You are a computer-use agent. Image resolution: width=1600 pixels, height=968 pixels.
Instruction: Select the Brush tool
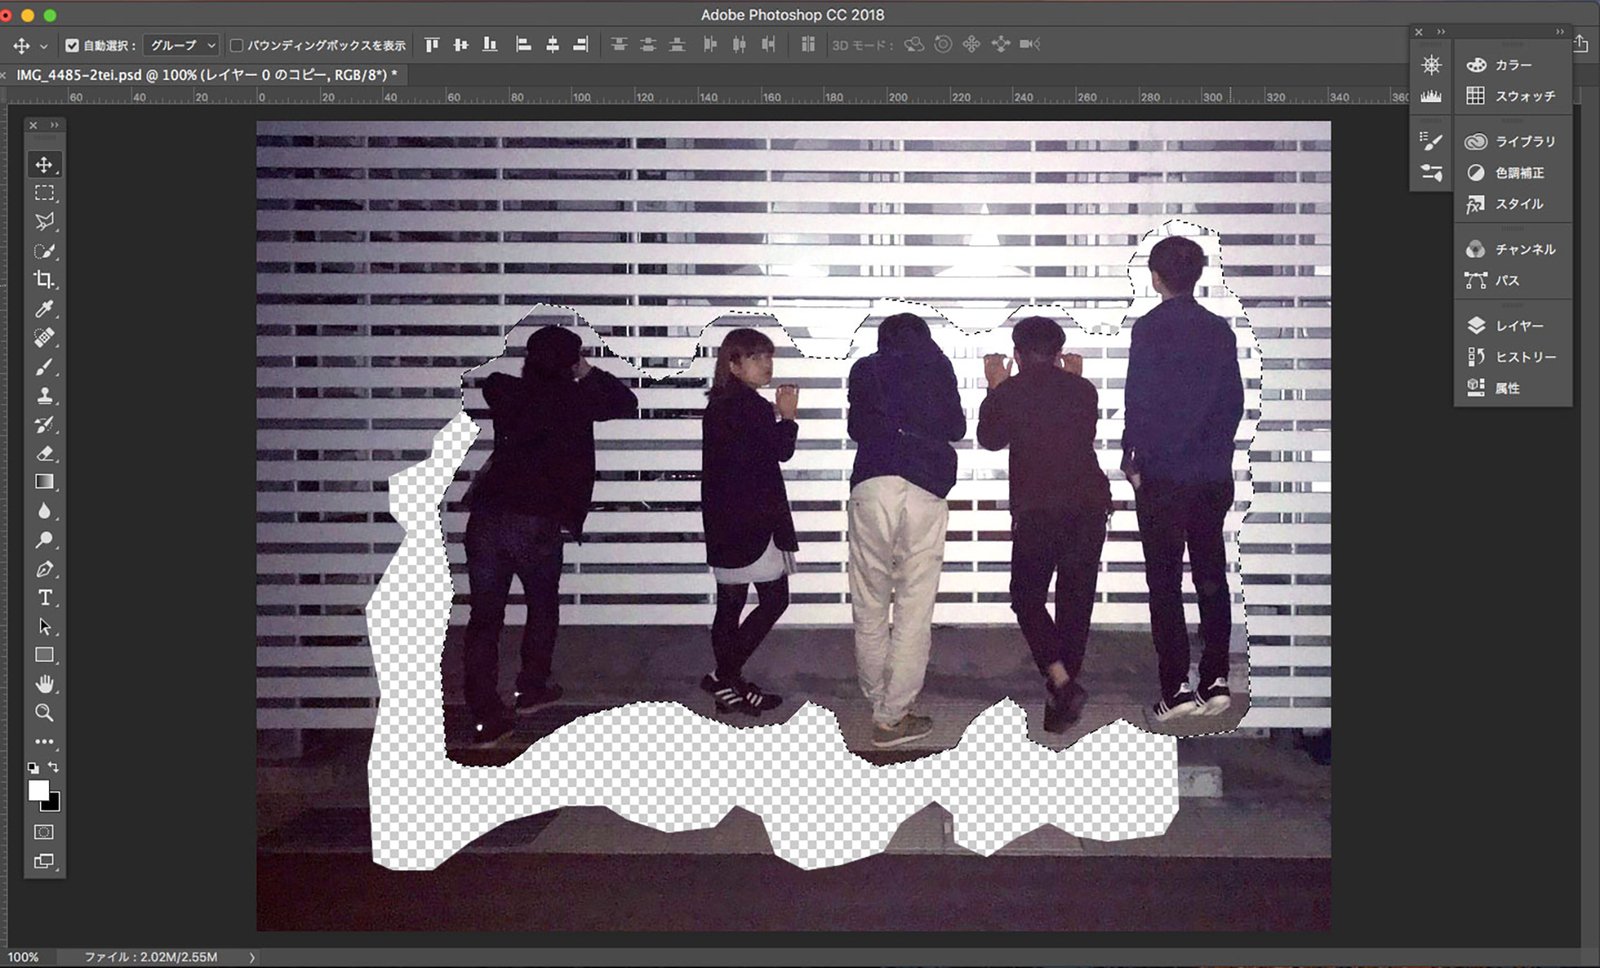coord(44,367)
